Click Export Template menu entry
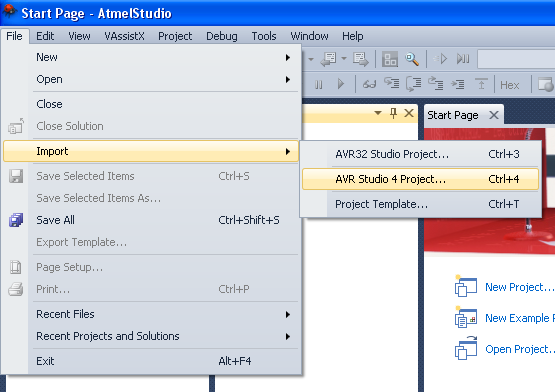Viewport: 555px width, 392px height. pos(151,242)
